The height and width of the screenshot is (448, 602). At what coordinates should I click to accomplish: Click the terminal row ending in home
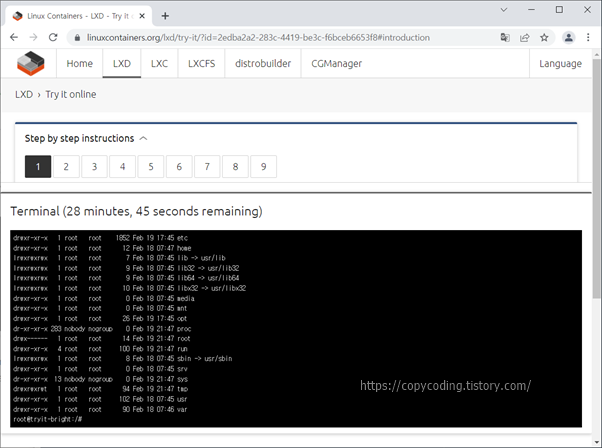102,248
